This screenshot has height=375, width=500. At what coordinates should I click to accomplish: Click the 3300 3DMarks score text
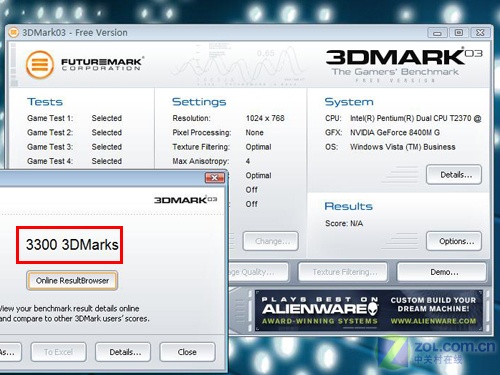pyautogui.click(x=72, y=245)
